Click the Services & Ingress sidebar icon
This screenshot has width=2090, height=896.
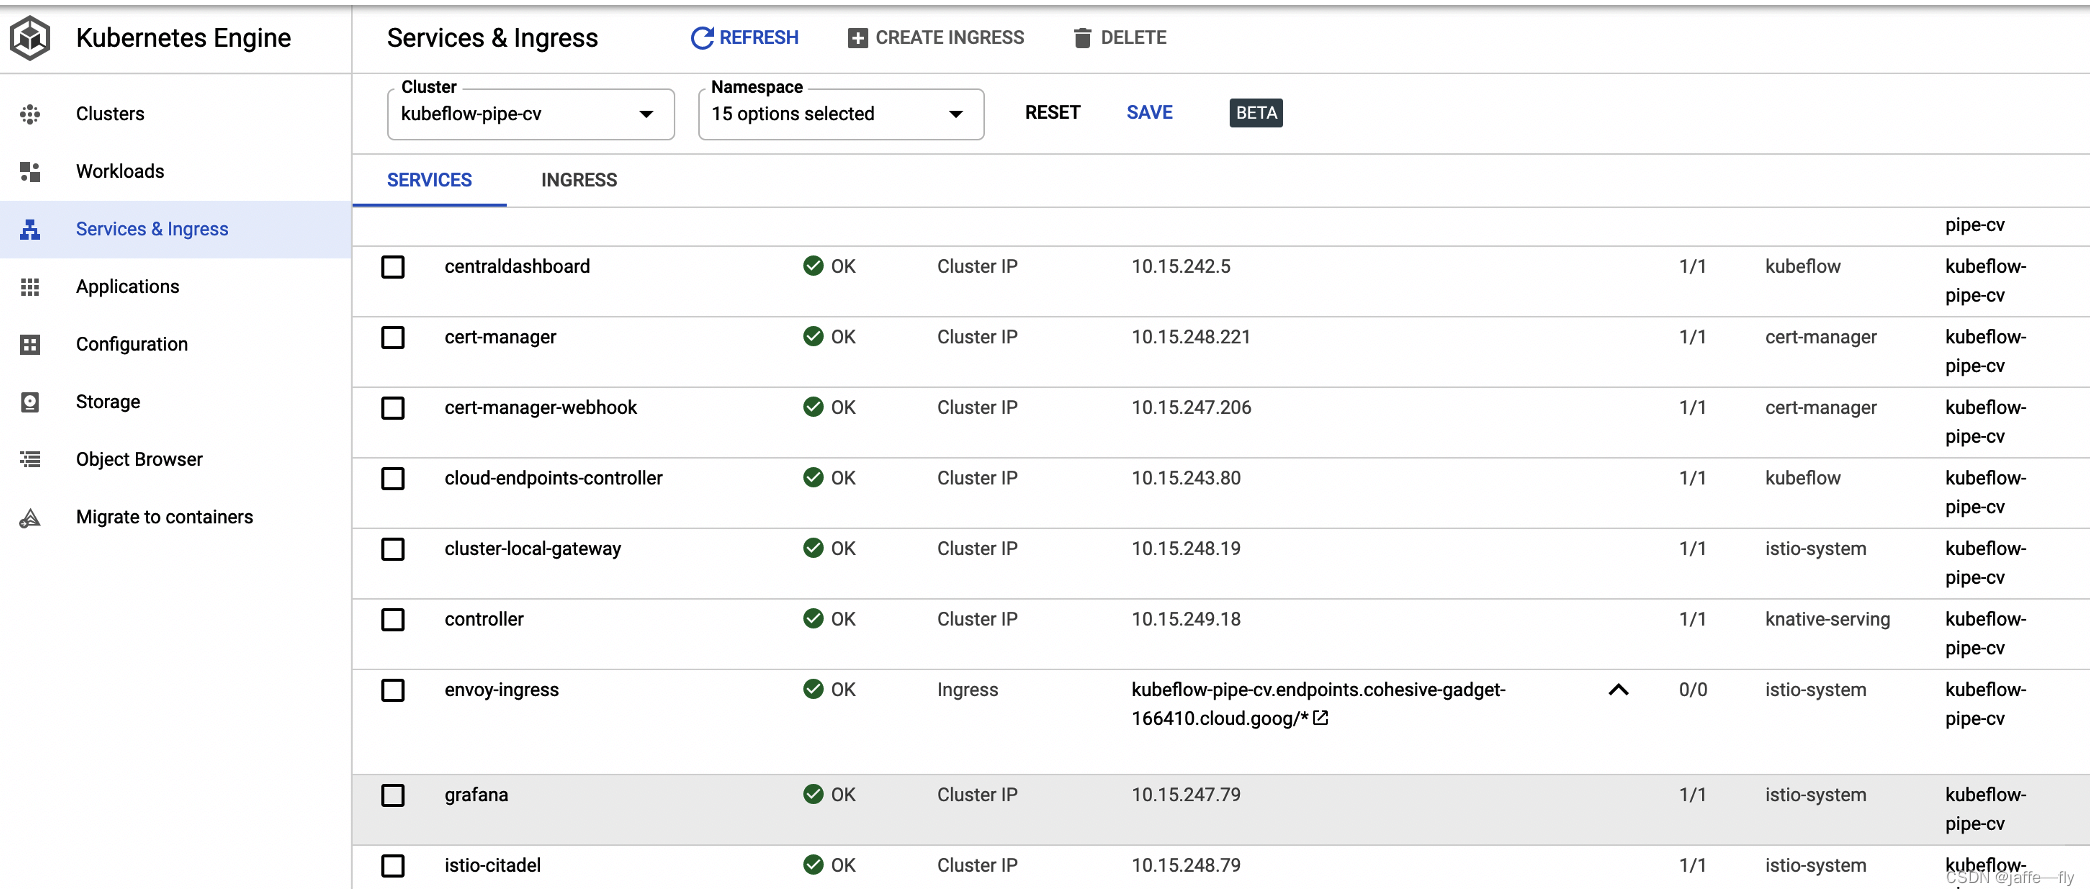click(30, 229)
